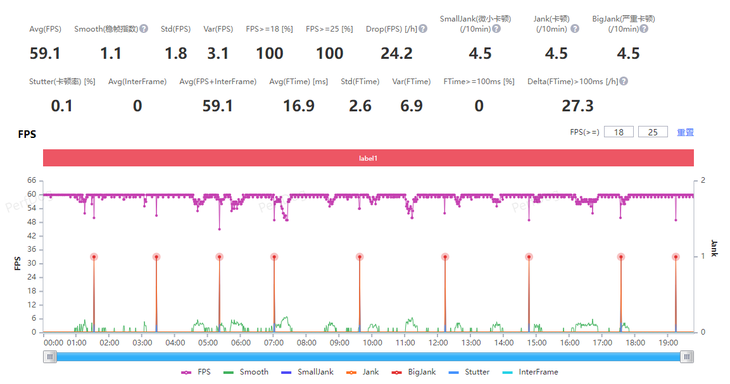730x384 pixels.
Task: Click help icon next to Smooth index
Action: coord(144,29)
